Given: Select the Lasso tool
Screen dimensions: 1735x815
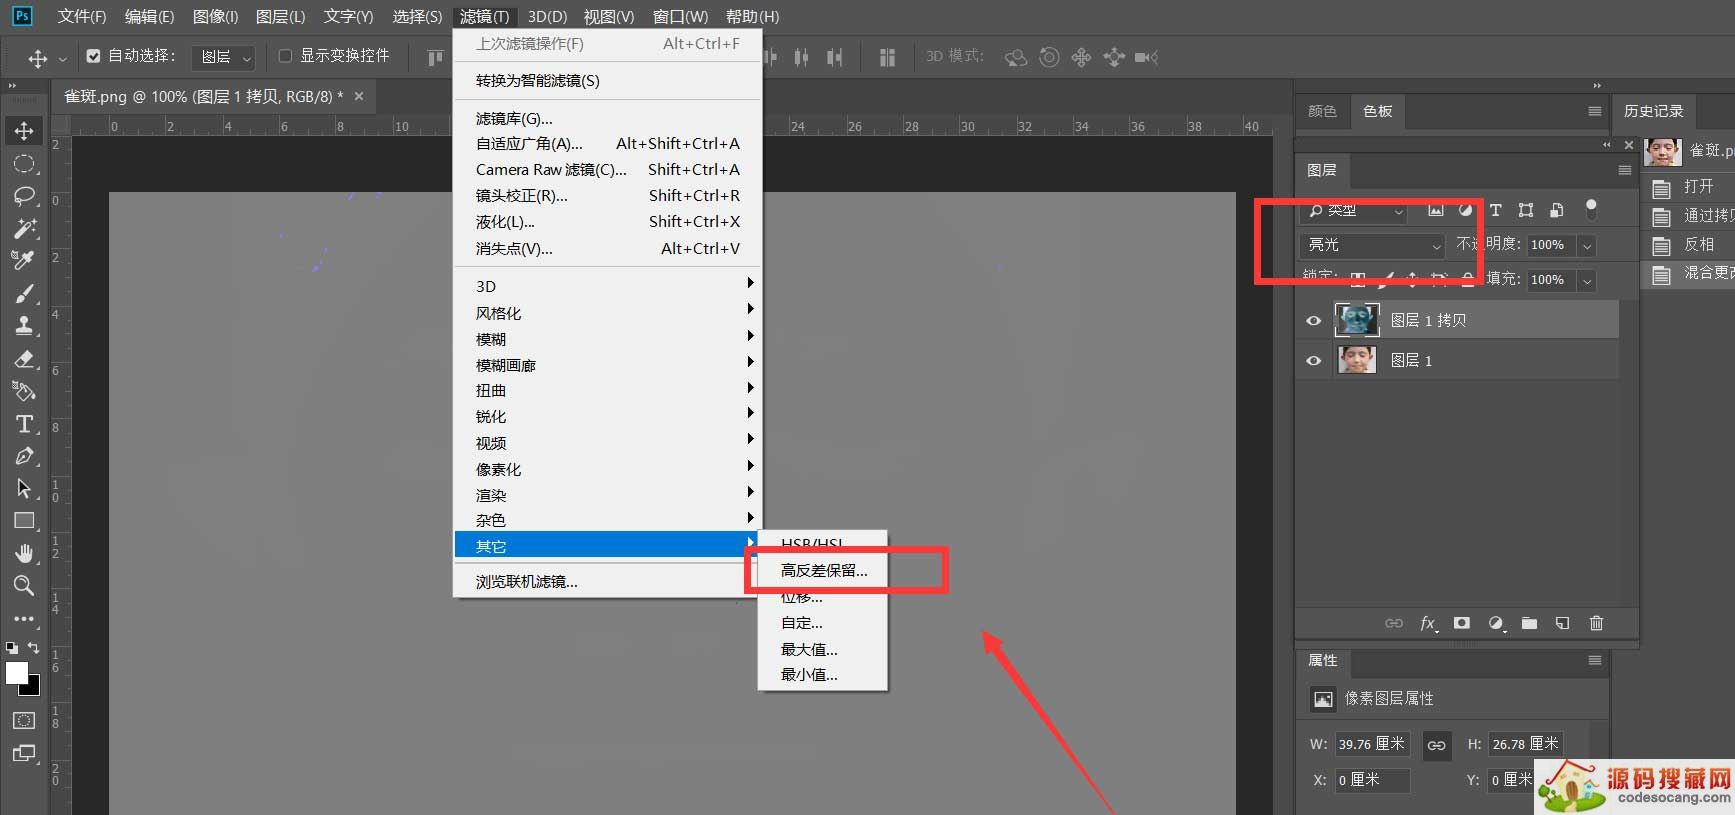Looking at the screenshot, I should 24,196.
